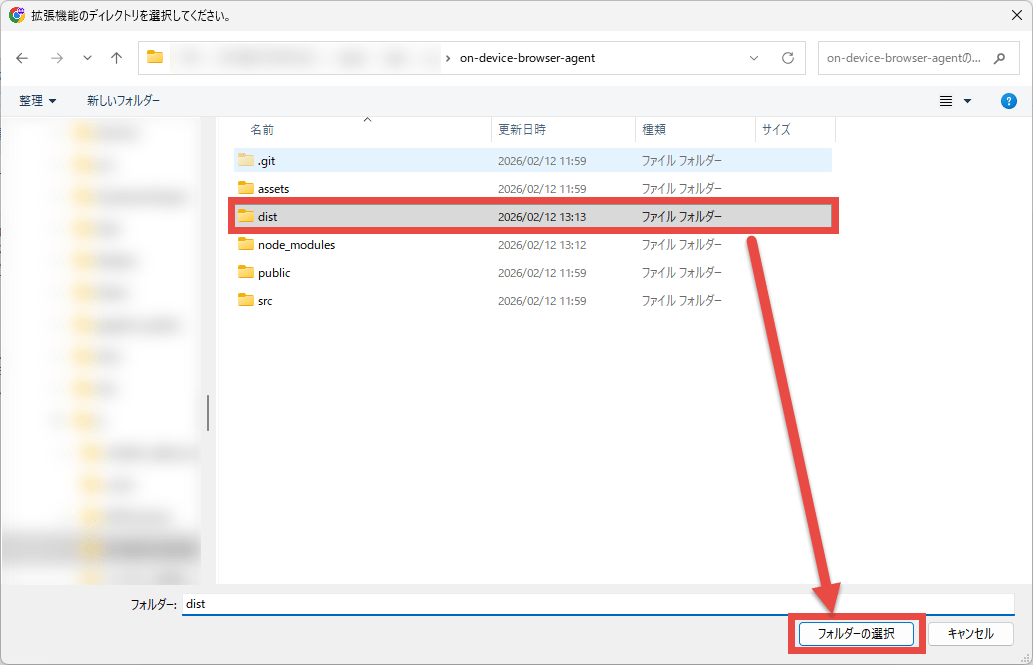This screenshot has height=665, width=1033.
Task: Select the node_modules folder icon
Action: coord(246,245)
